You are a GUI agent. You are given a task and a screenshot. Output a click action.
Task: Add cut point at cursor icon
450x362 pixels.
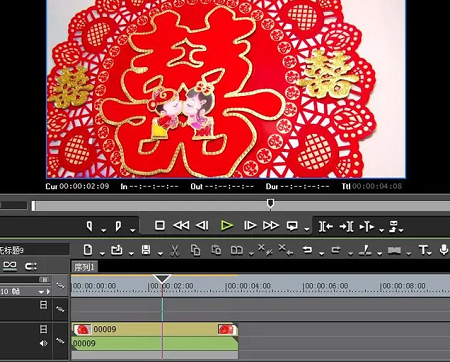[365, 250]
